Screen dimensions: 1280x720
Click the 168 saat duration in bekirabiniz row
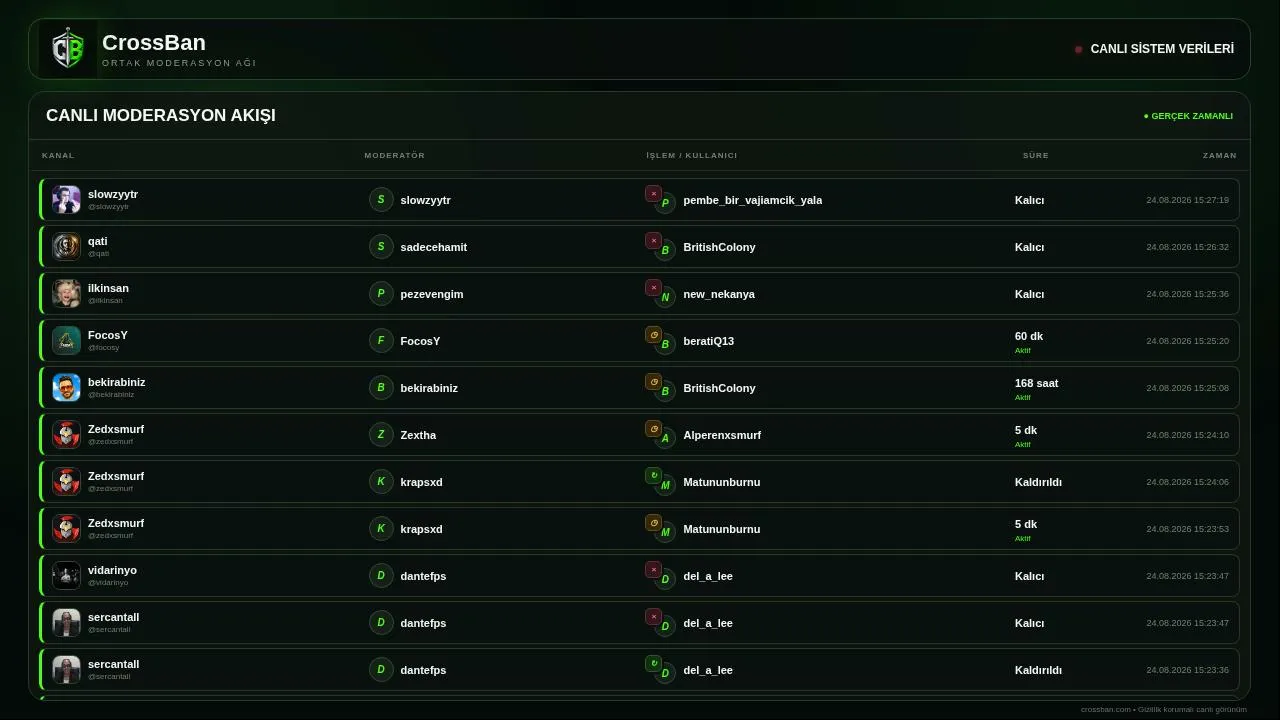click(1036, 383)
